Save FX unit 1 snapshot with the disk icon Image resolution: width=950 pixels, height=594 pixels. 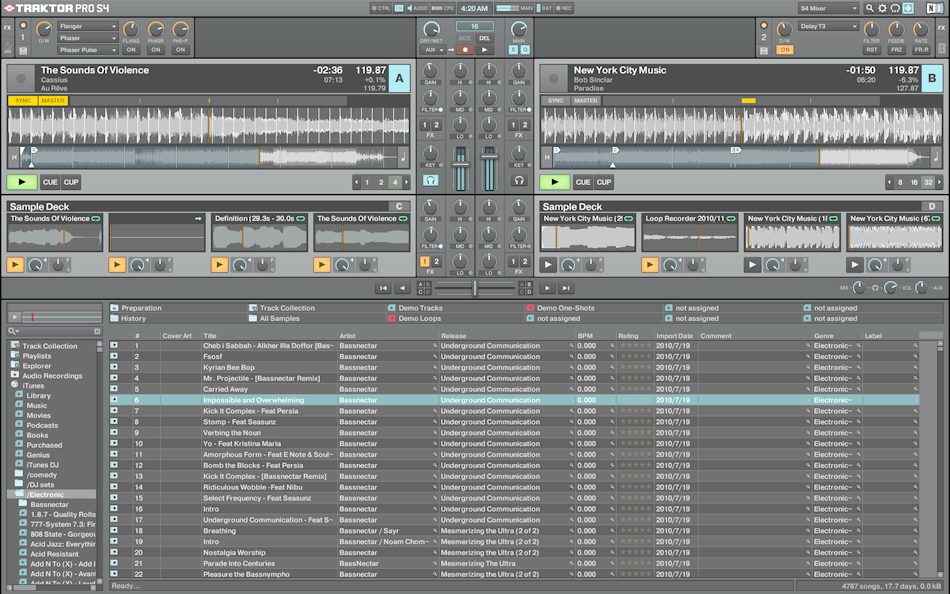[x=23, y=51]
